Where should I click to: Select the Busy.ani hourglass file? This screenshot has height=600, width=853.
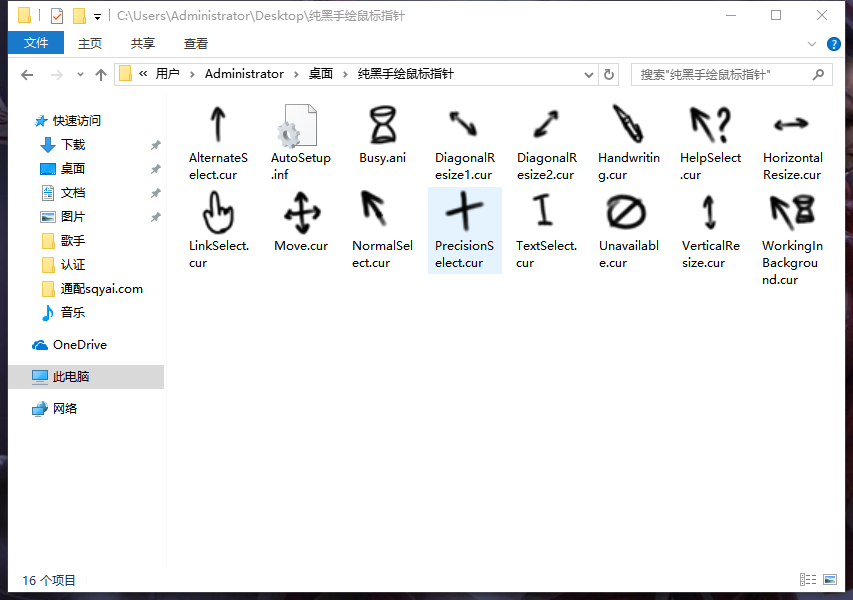(382, 136)
